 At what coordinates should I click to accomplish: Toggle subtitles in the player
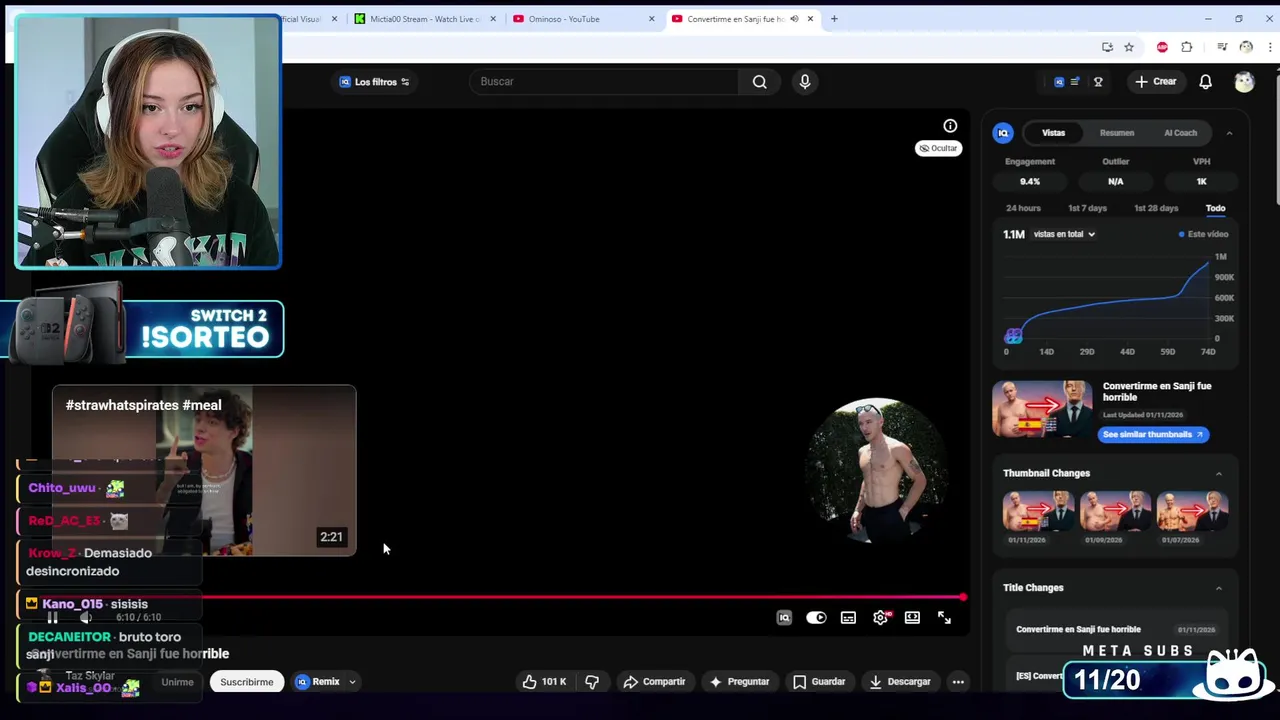848,618
